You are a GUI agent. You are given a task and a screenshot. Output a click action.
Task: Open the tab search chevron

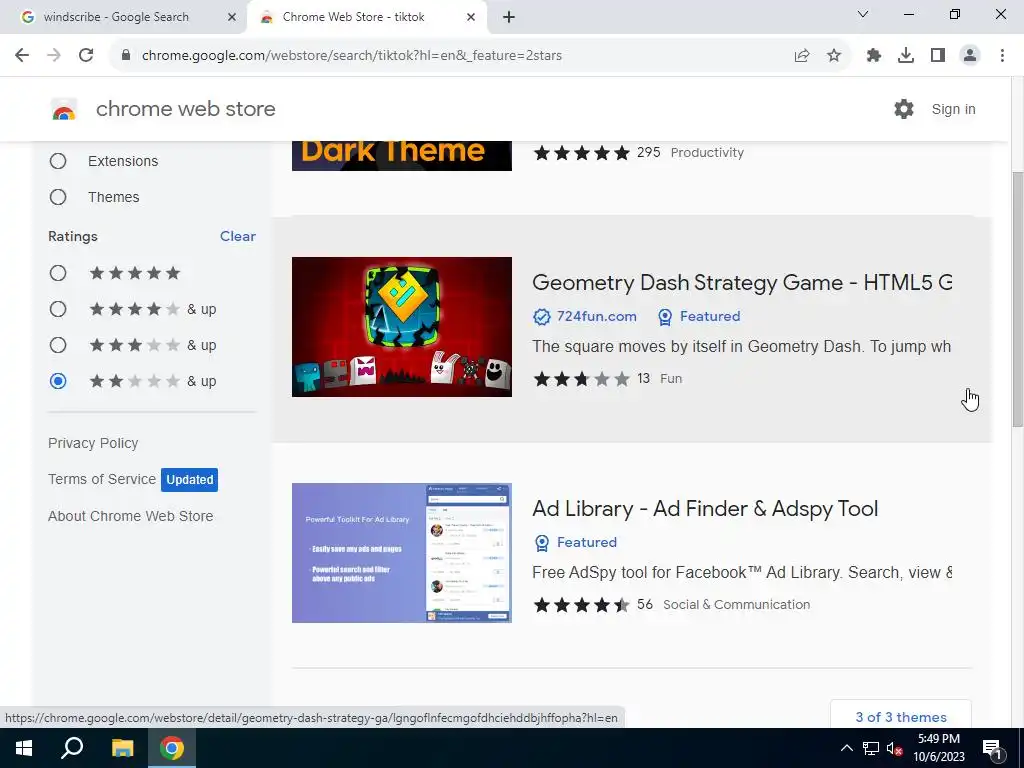pos(863,14)
